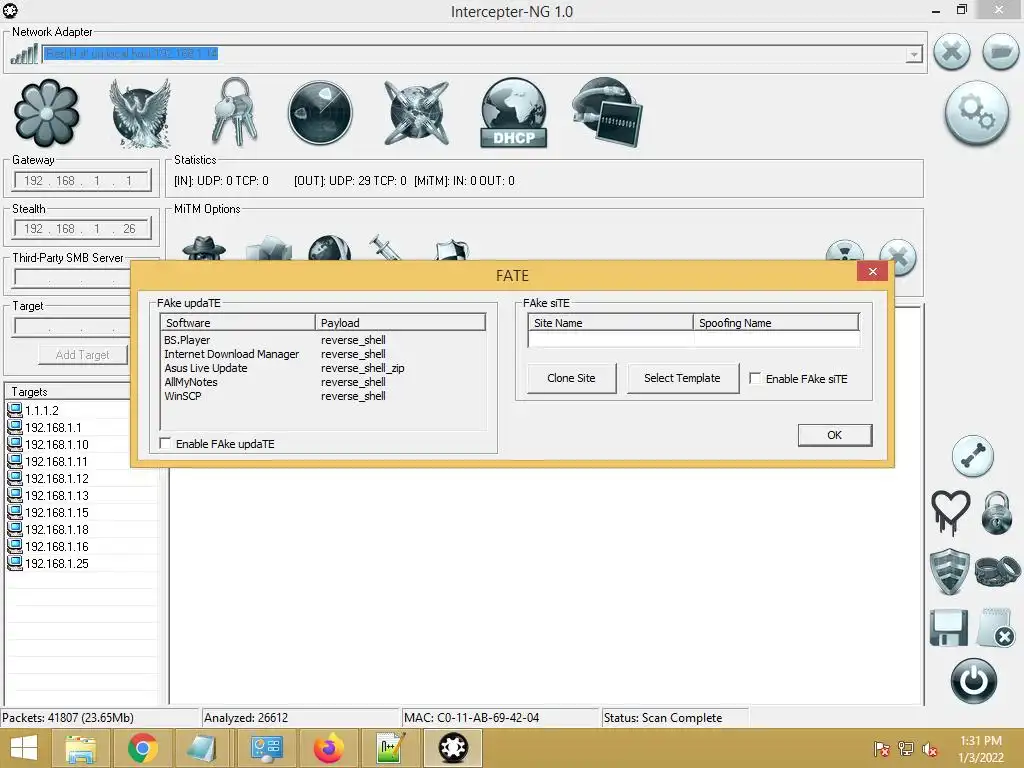
Task: Click the power start/stop button
Action: tap(974, 681)
